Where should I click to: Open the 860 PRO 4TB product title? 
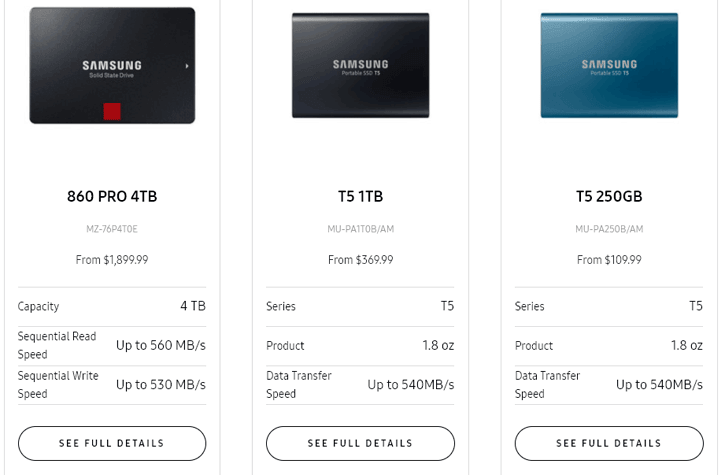112,196
